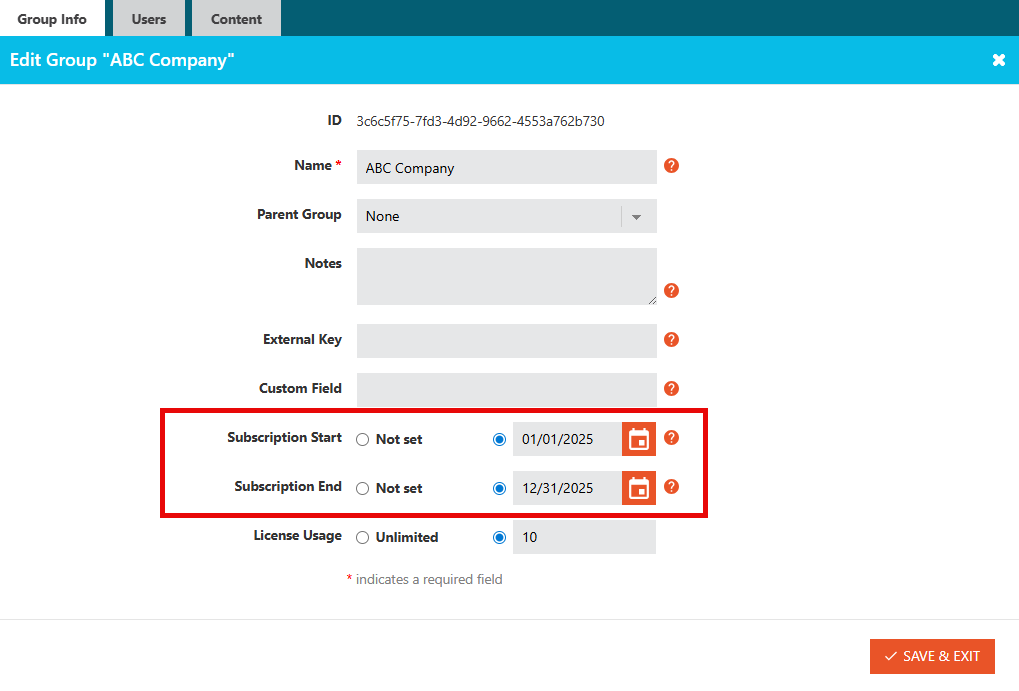Select Not set for Subscription End
Image resolution: width=1019 pixels, height=691 pixels.
tap(363, 488)
